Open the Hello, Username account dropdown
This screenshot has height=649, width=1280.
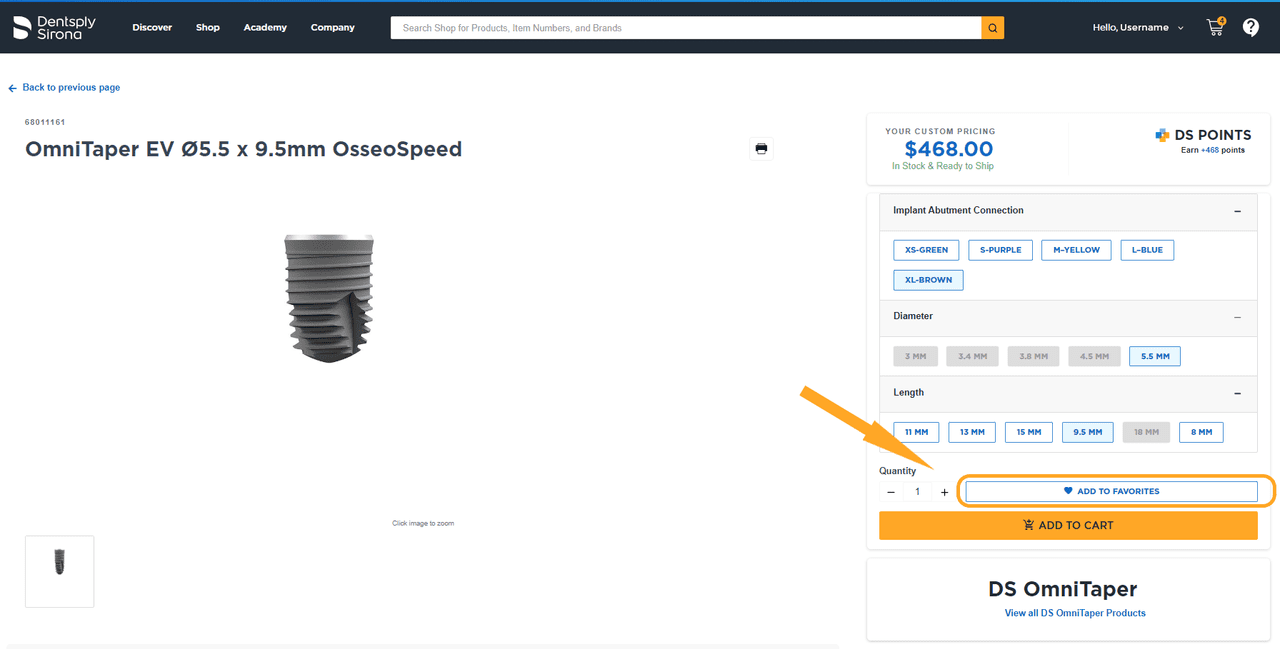[1137, 28]
